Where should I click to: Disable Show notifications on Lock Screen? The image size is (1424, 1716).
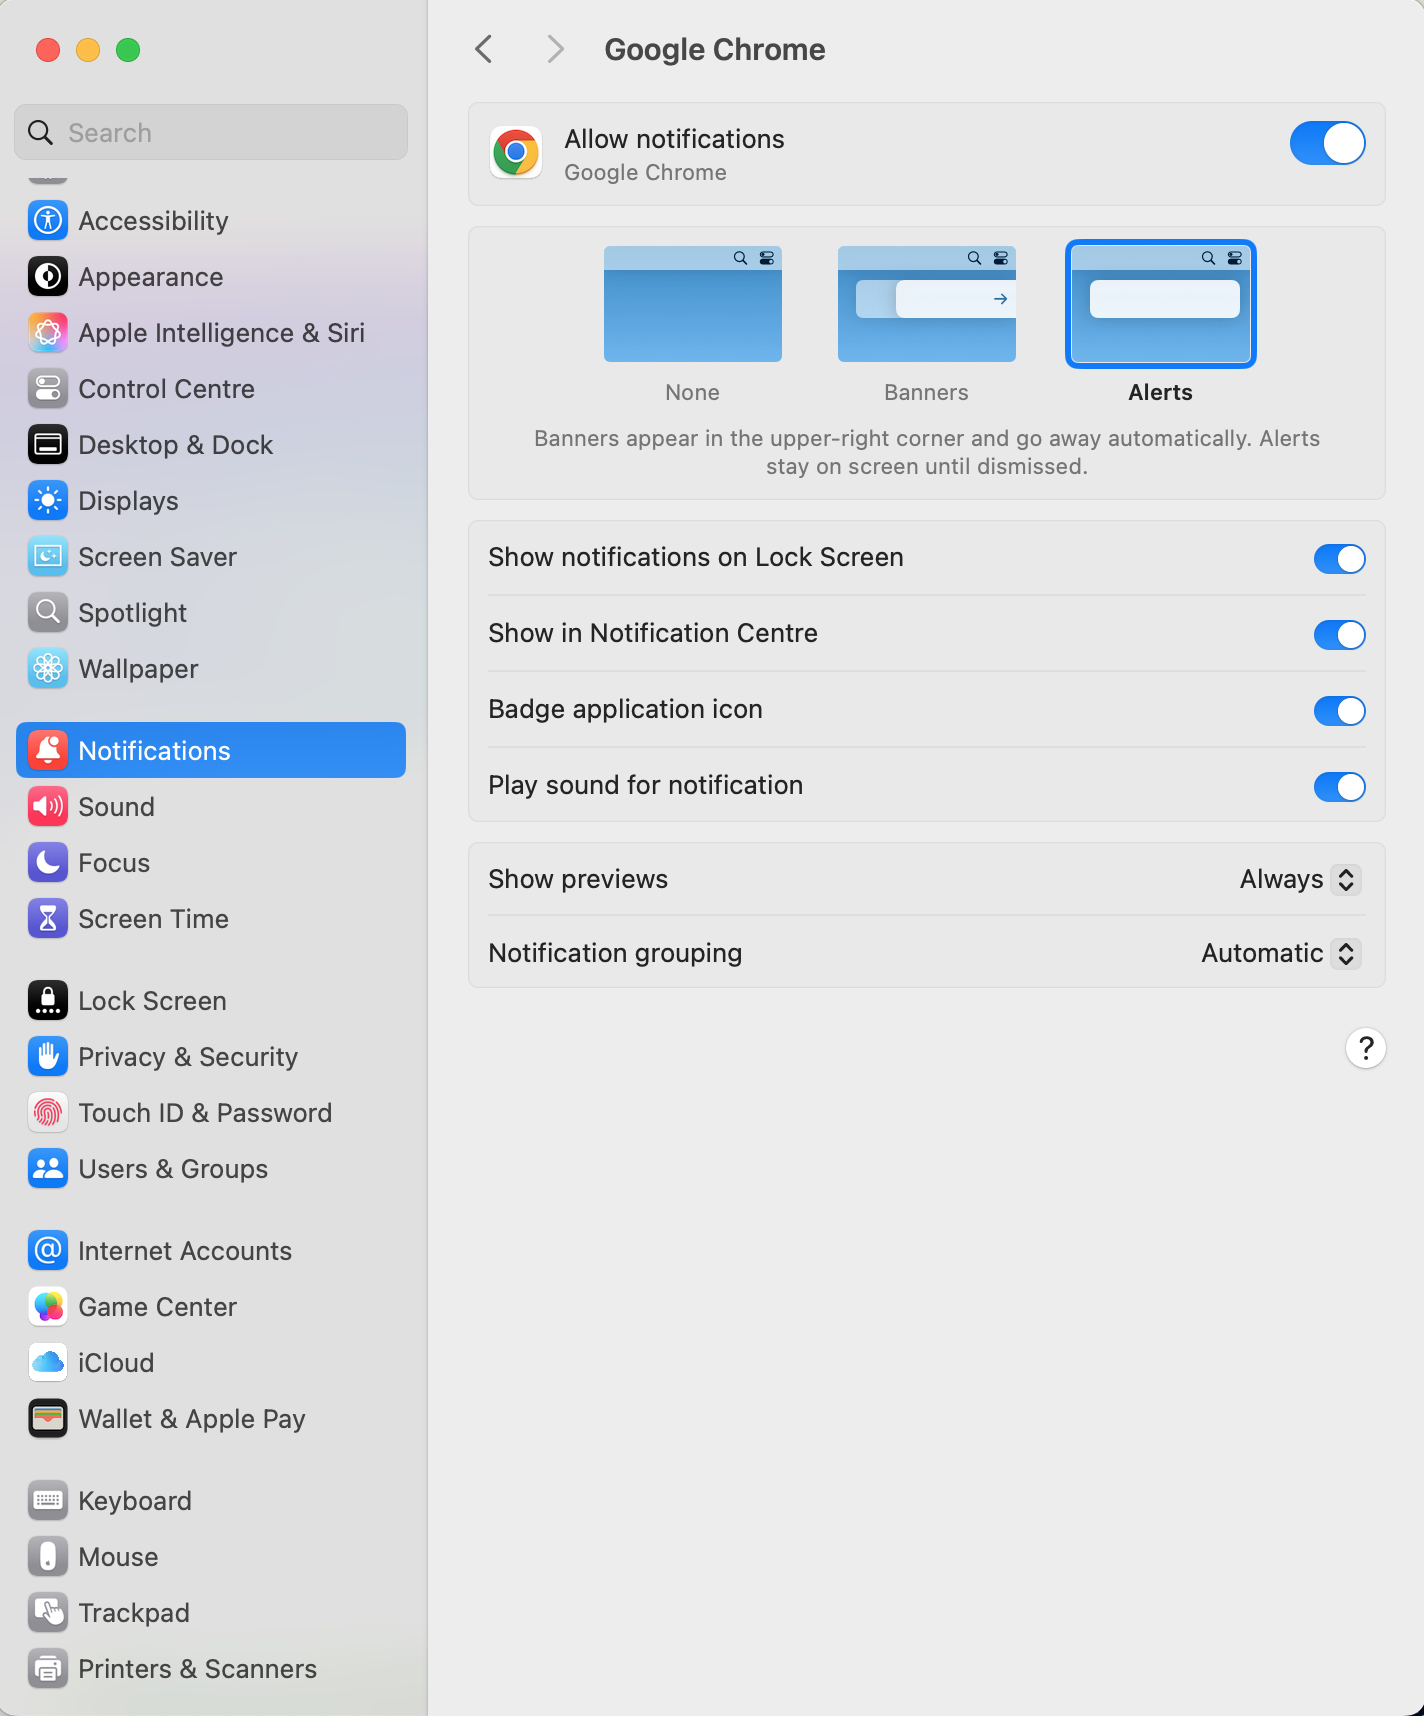pos(1339,559)
